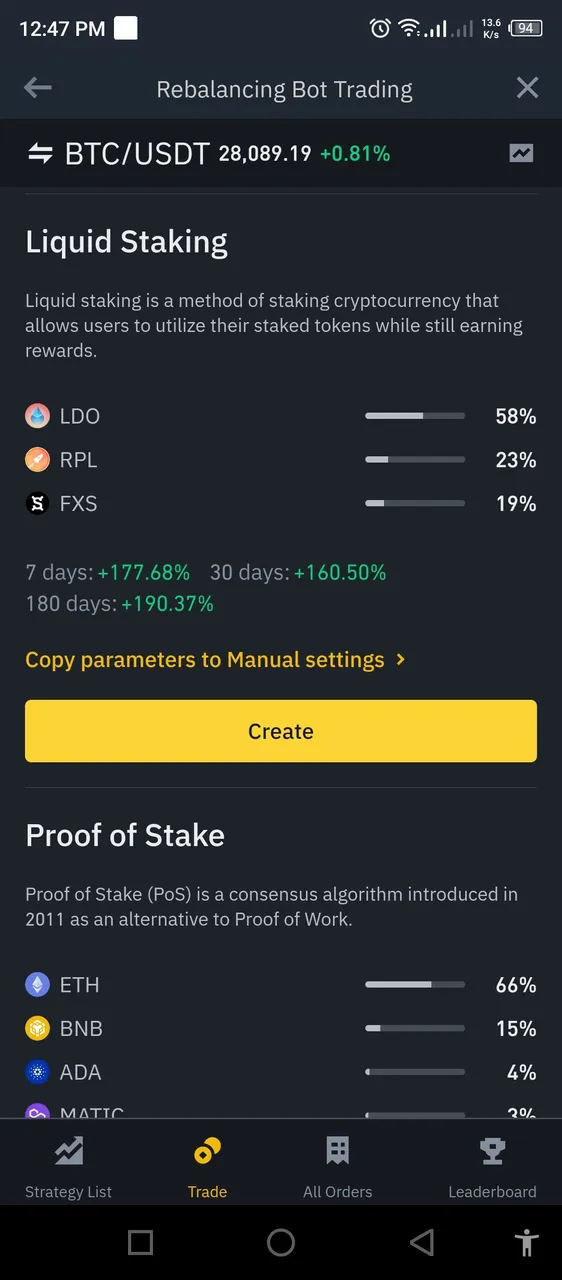This screenshot has height=1280, width=562.
Task: Create the Liquid Staking bot
Action: point(281,731)
